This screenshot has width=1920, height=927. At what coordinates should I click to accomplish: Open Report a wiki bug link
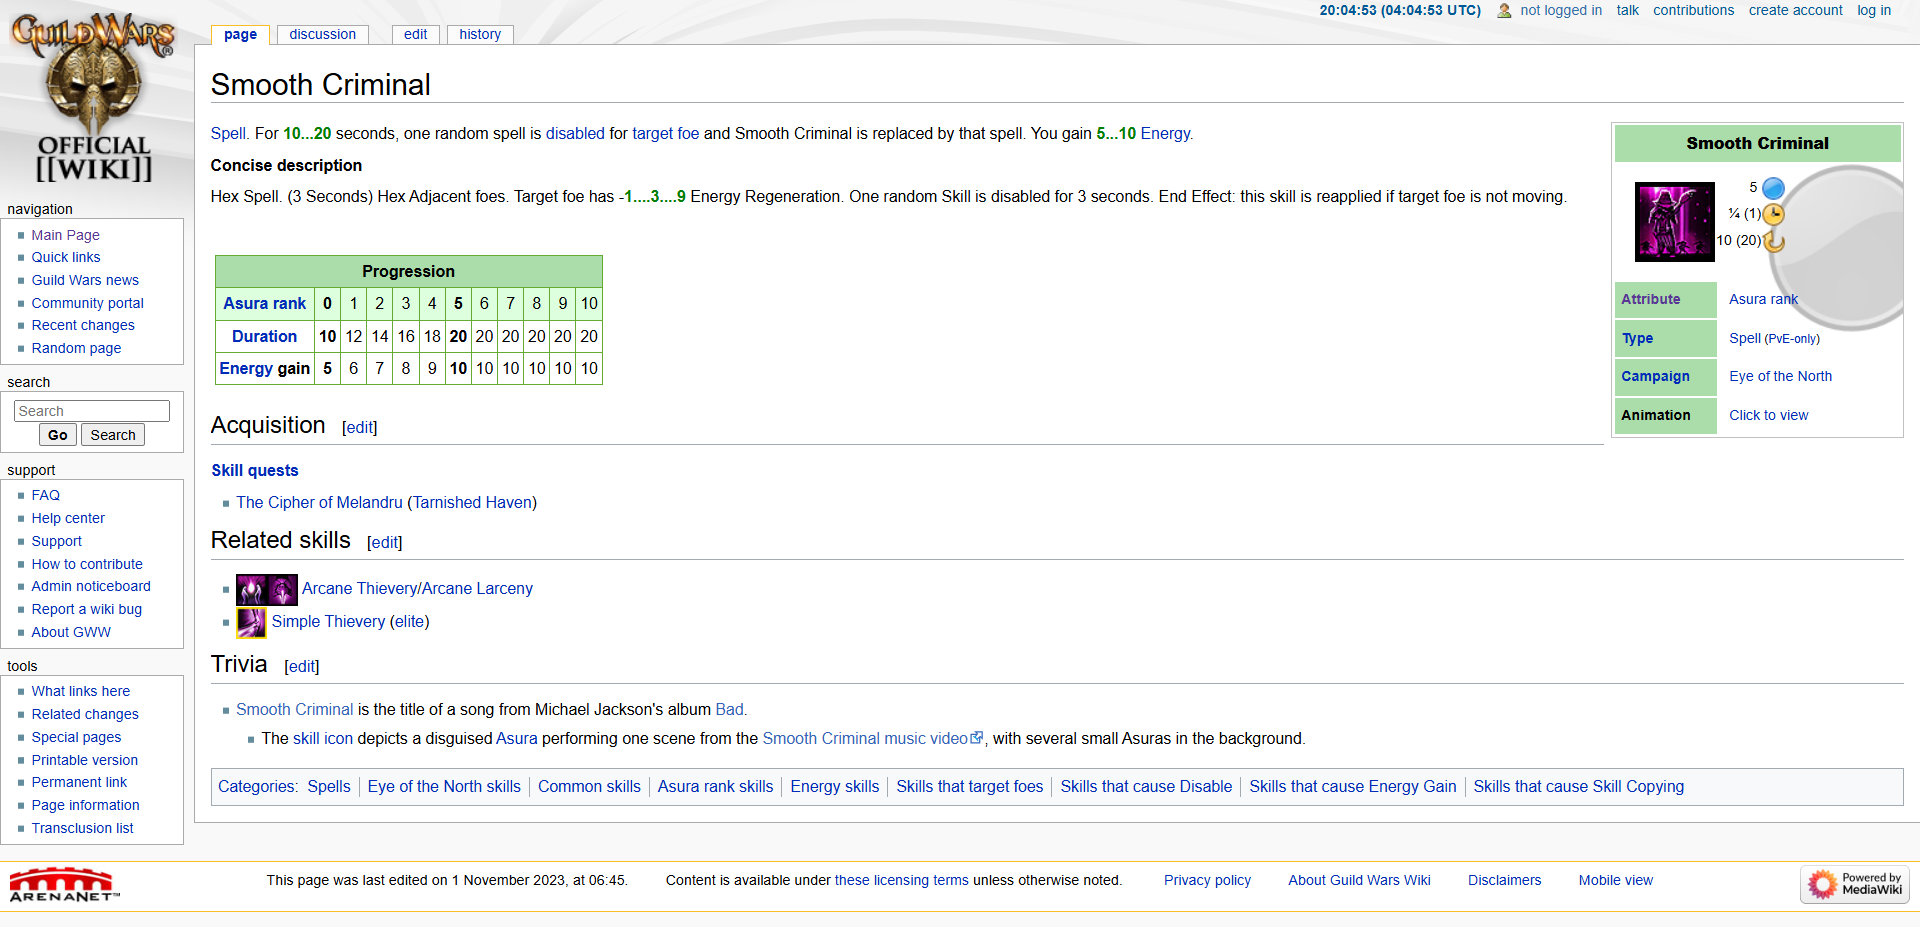(x=86, y=609)
